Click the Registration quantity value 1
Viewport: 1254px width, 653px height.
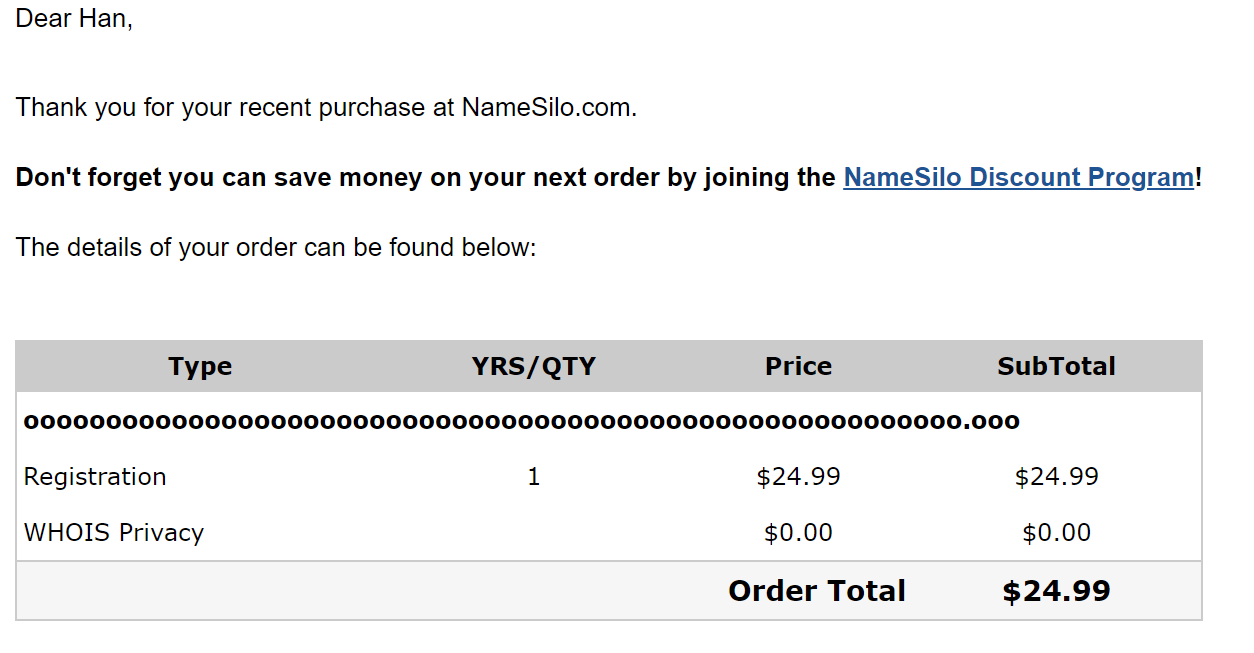click(x=533, y=477)
